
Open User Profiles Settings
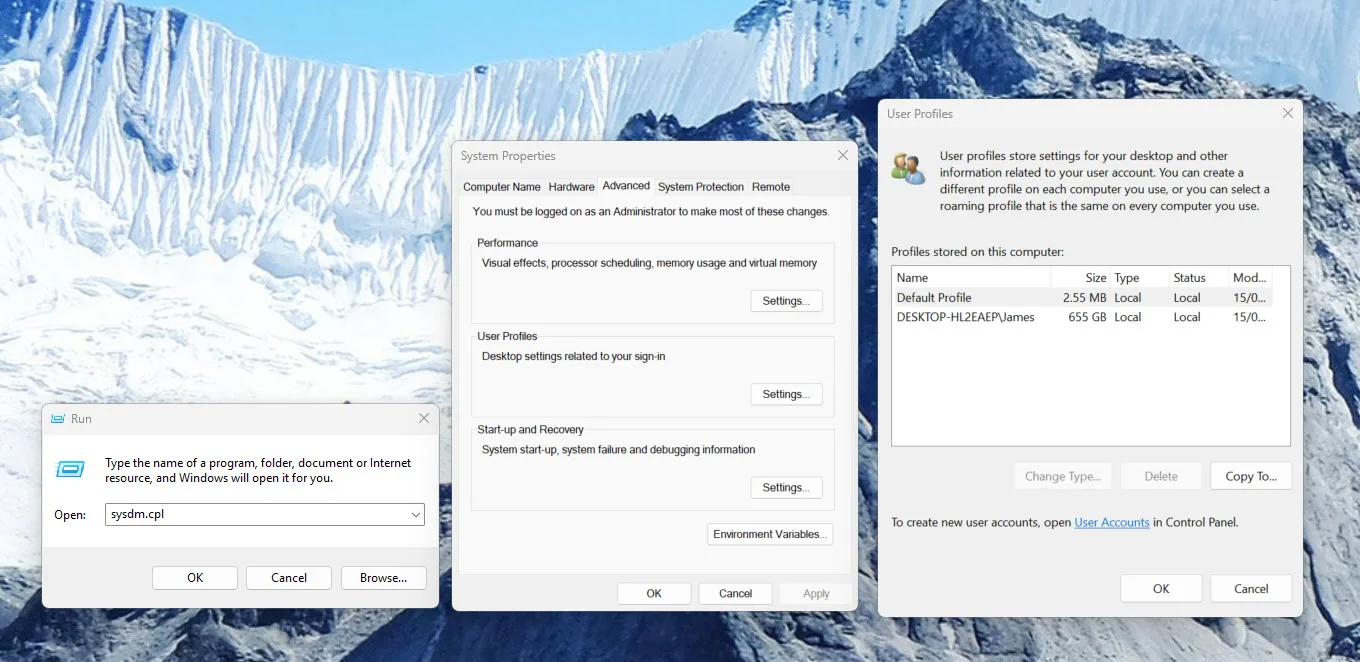point(786,393)
